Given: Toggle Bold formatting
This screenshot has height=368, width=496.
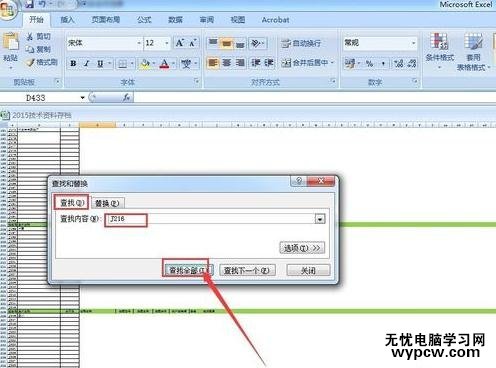Looking at the screenshot, I should pyautogui.click(x=73, y=63).
